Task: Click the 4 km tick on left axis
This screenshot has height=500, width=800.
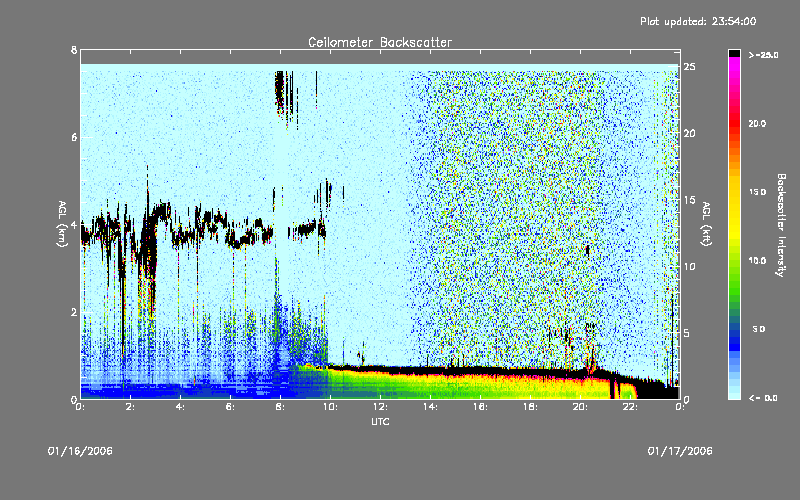Action: 74,224
